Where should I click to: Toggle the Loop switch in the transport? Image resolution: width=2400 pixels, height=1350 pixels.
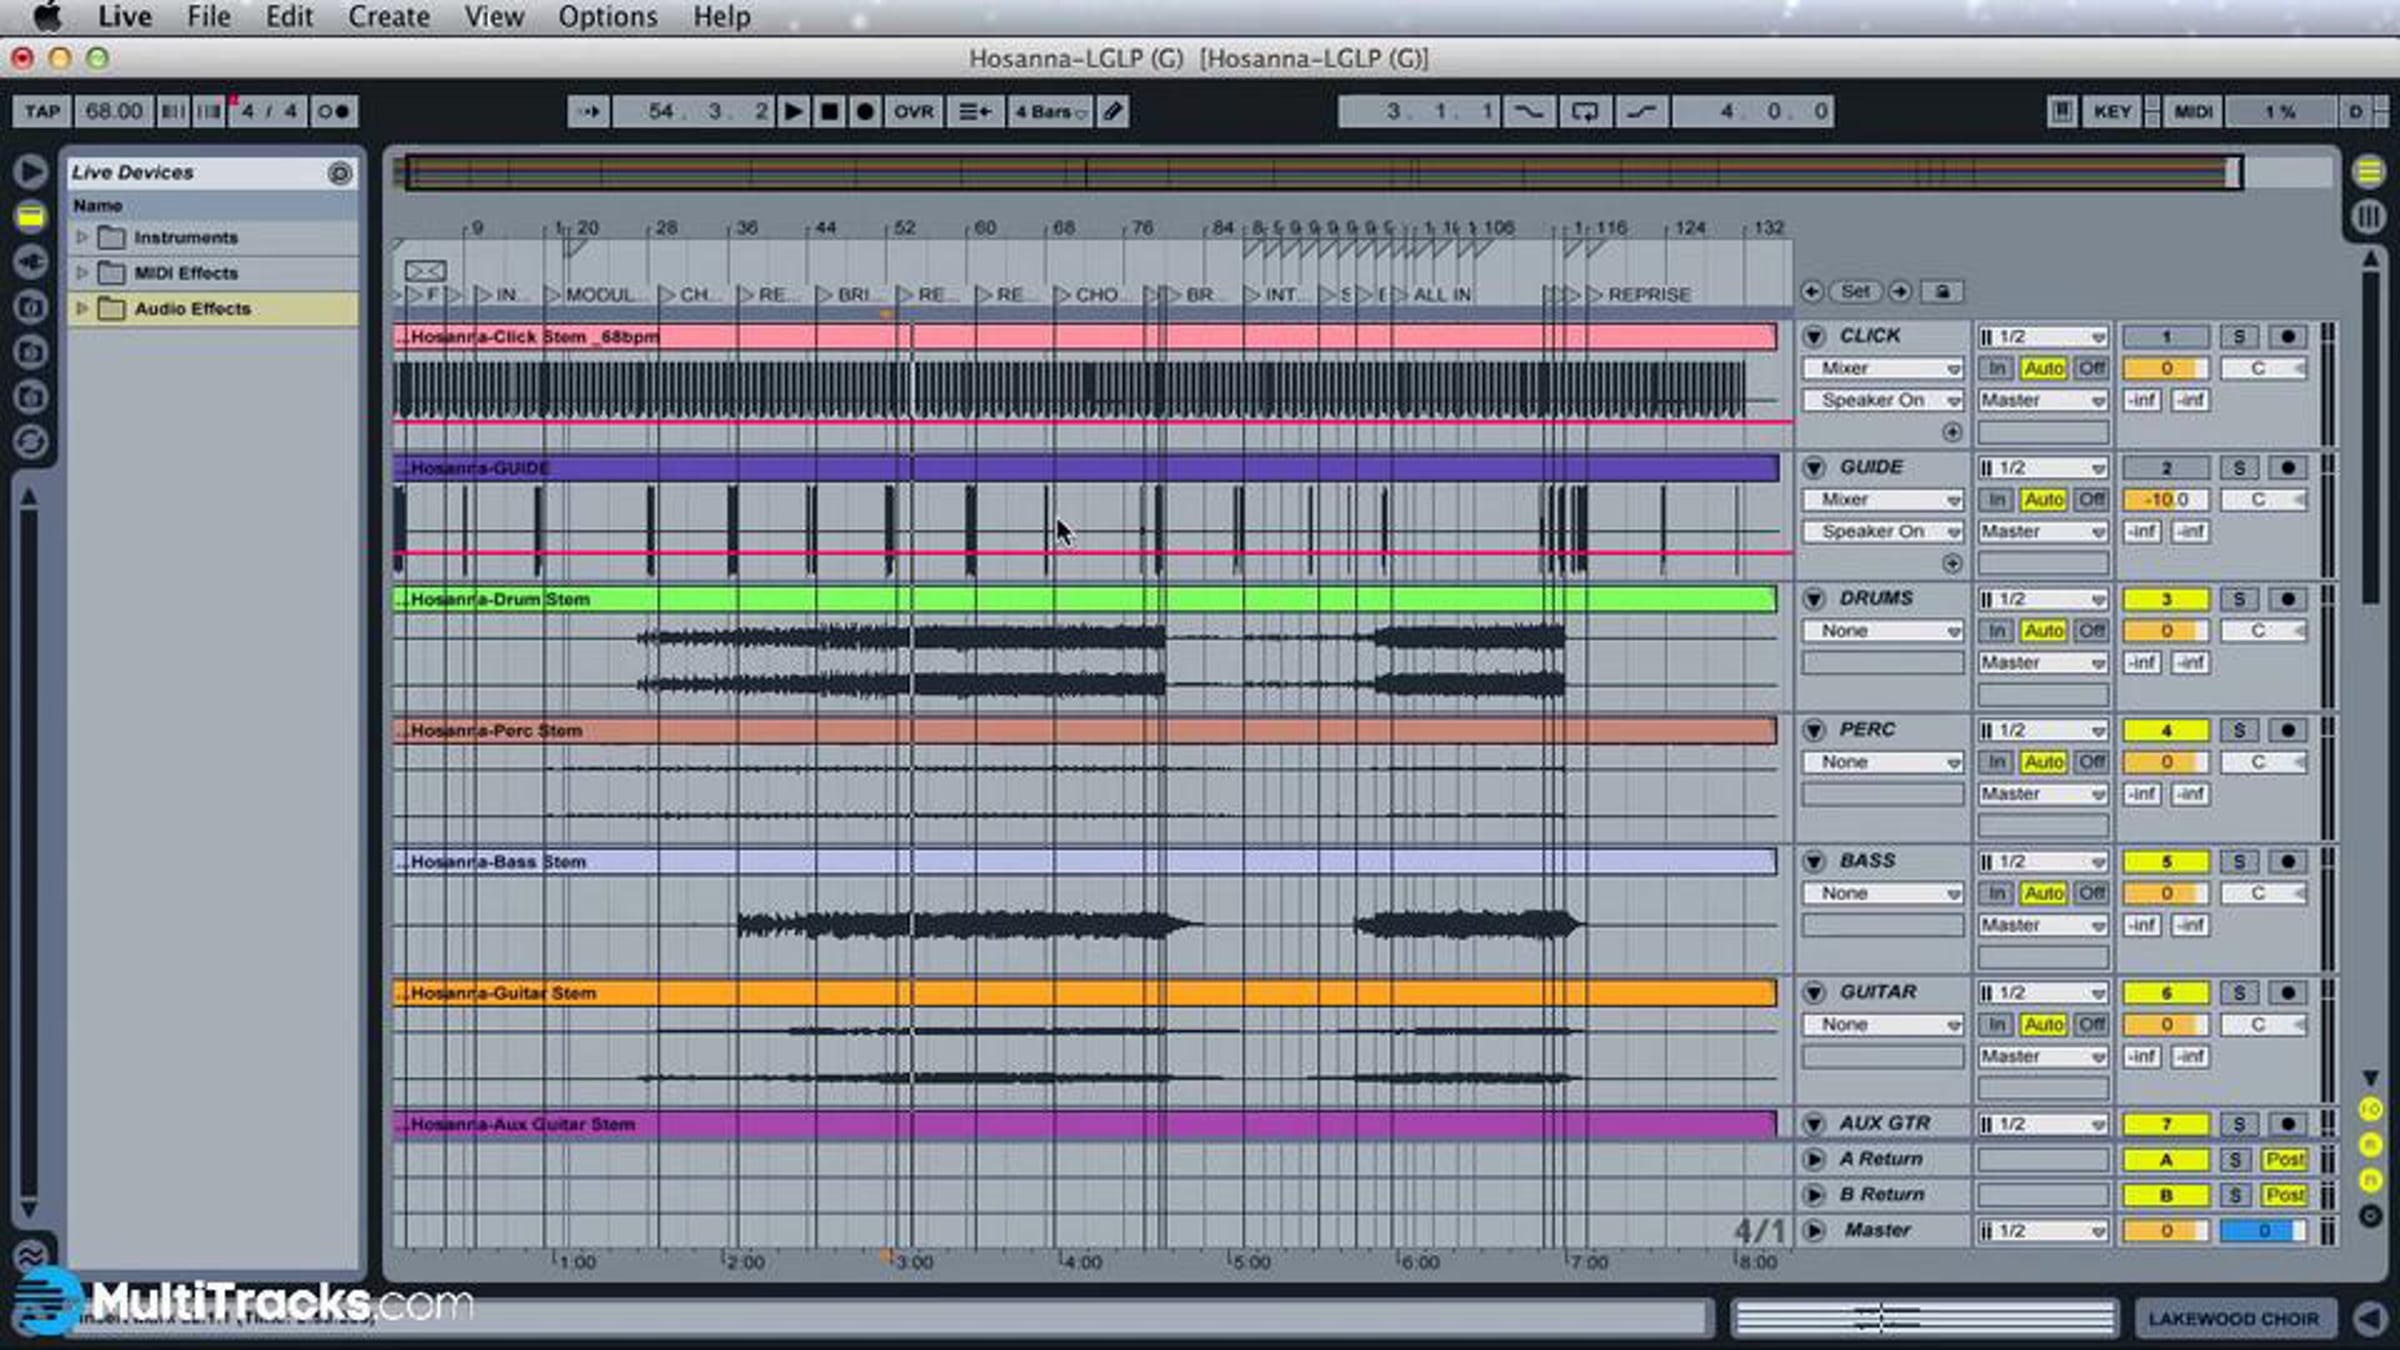(1585, 111)
